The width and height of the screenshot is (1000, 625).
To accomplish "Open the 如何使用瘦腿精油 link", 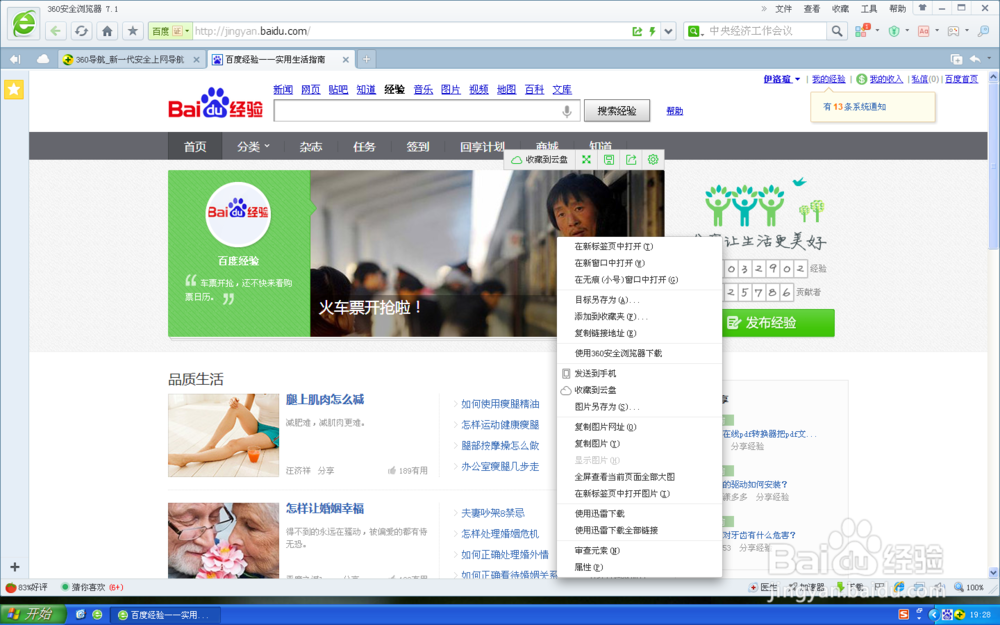I will [x=500, y=404].
